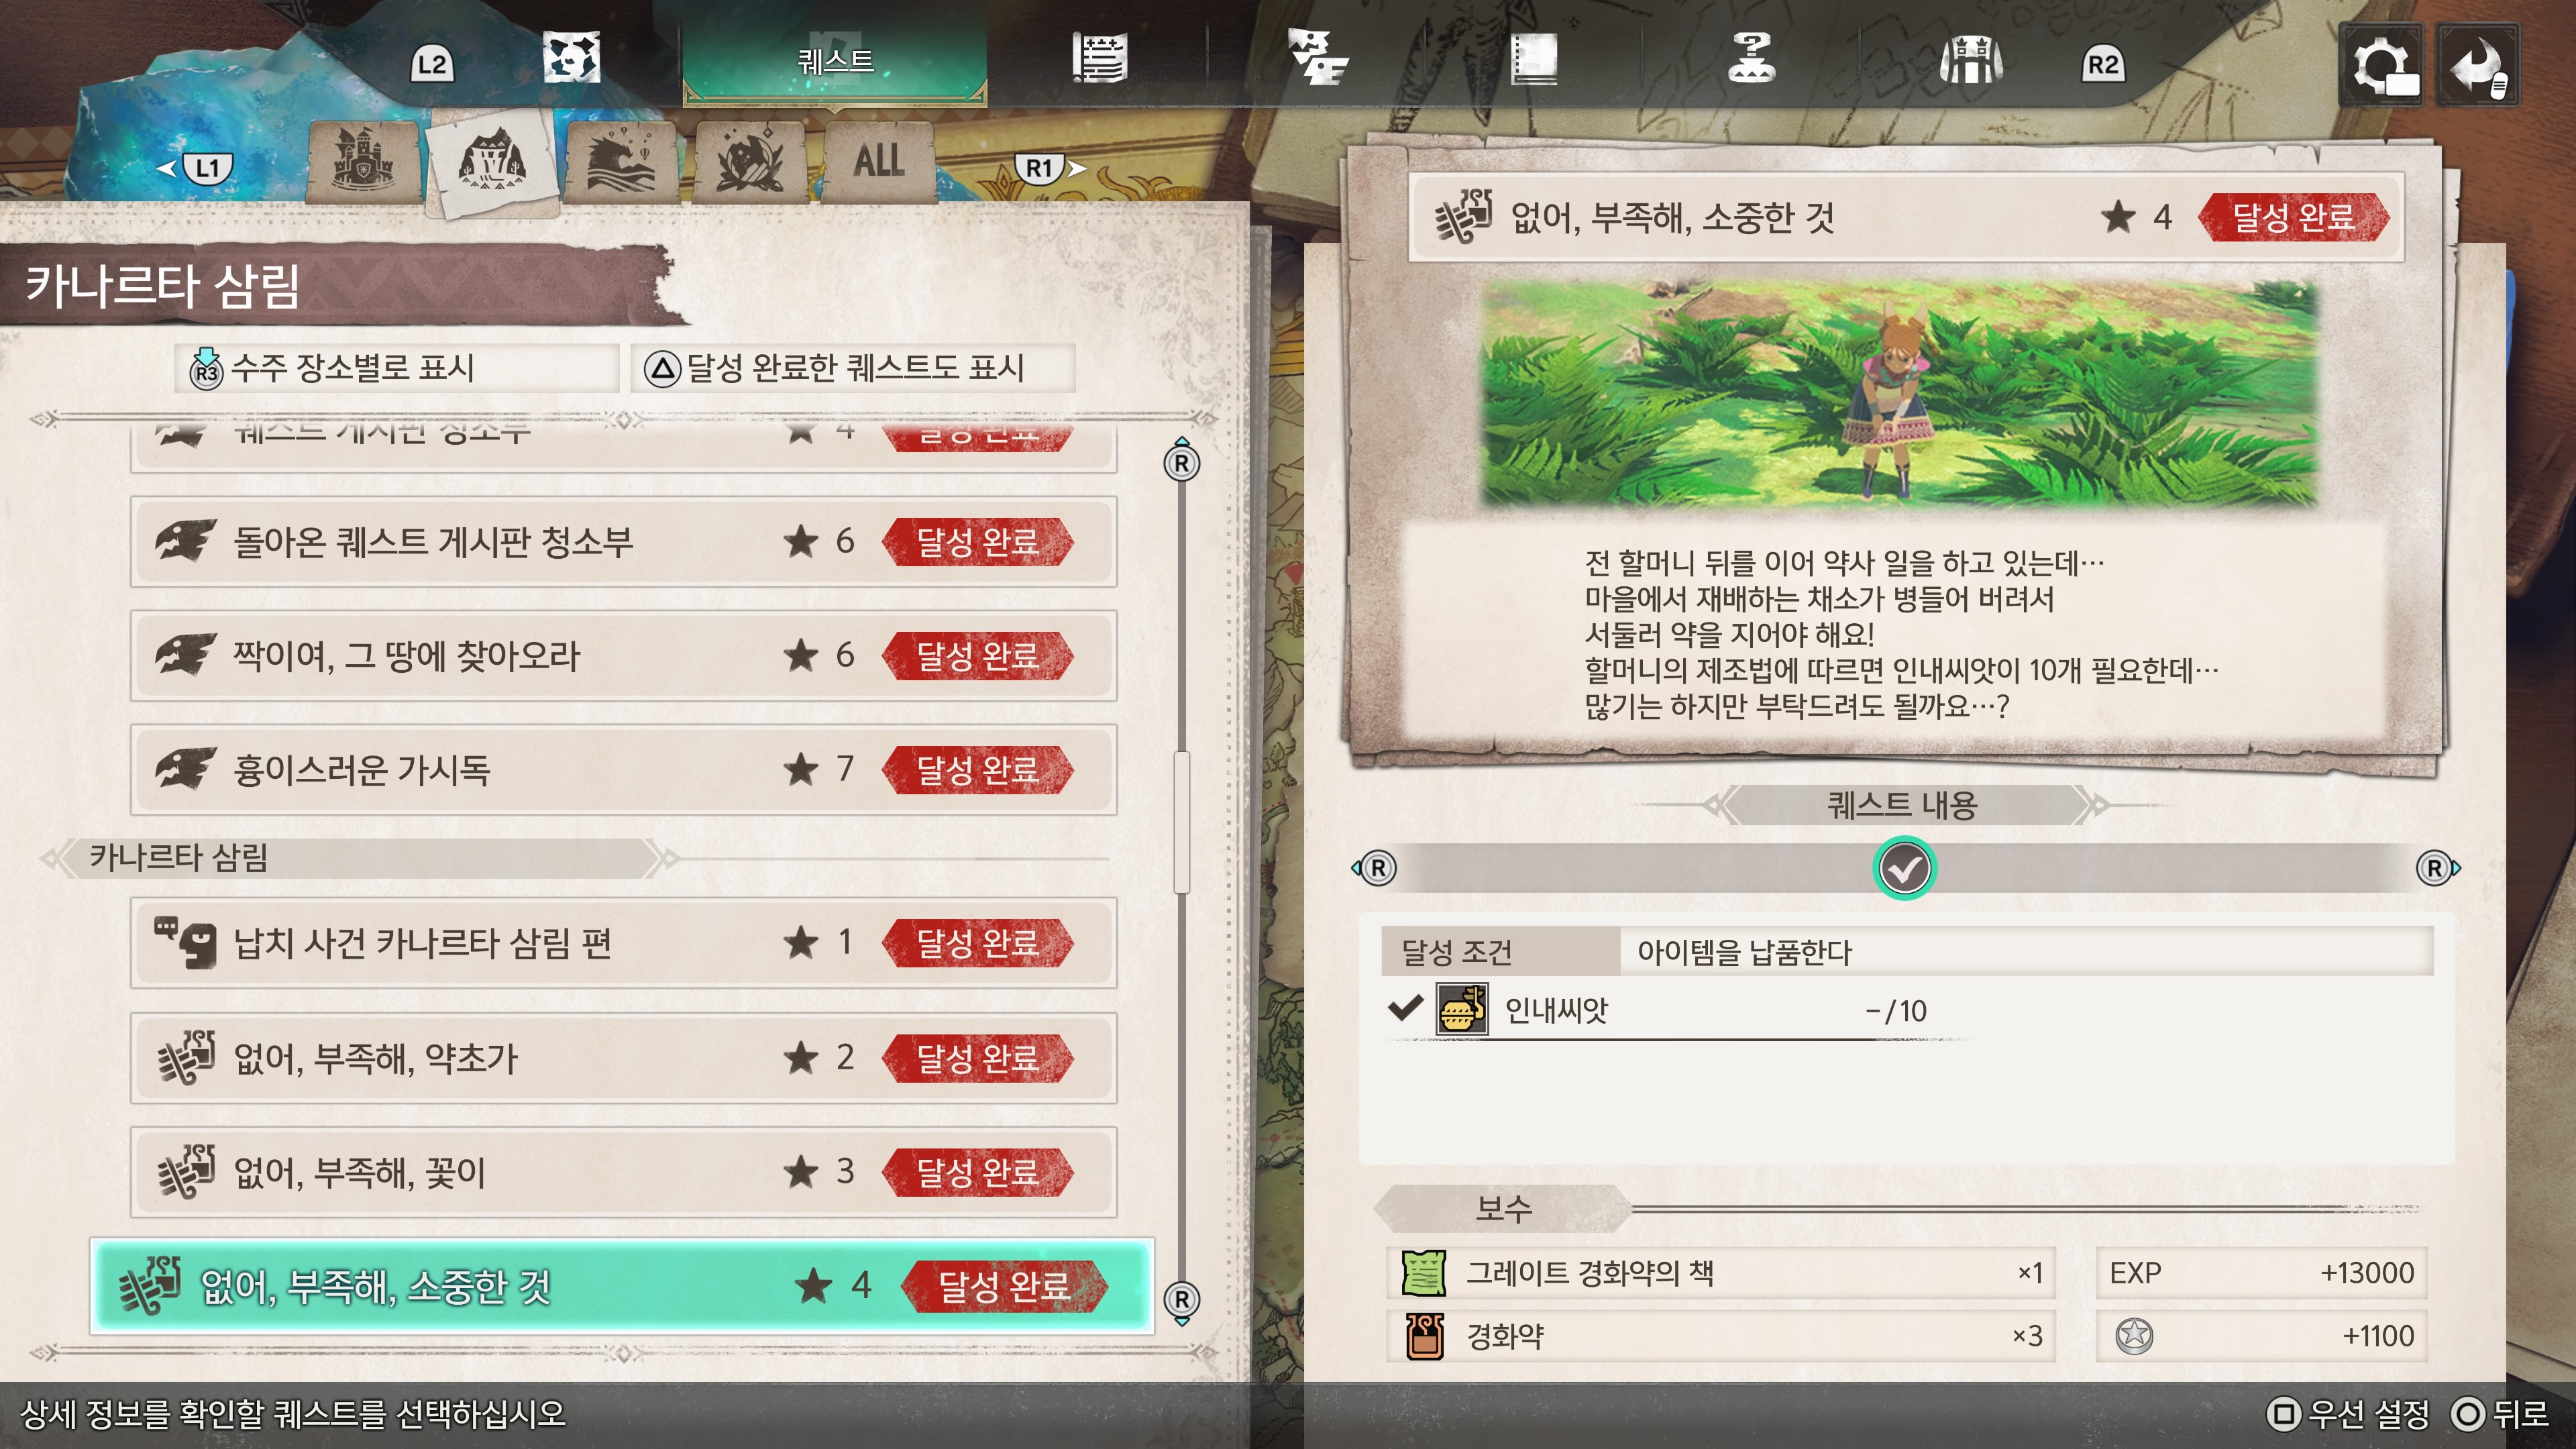Click the quest list scrollbar handle
The image size is (2576, 1449).
(1182, 820)
